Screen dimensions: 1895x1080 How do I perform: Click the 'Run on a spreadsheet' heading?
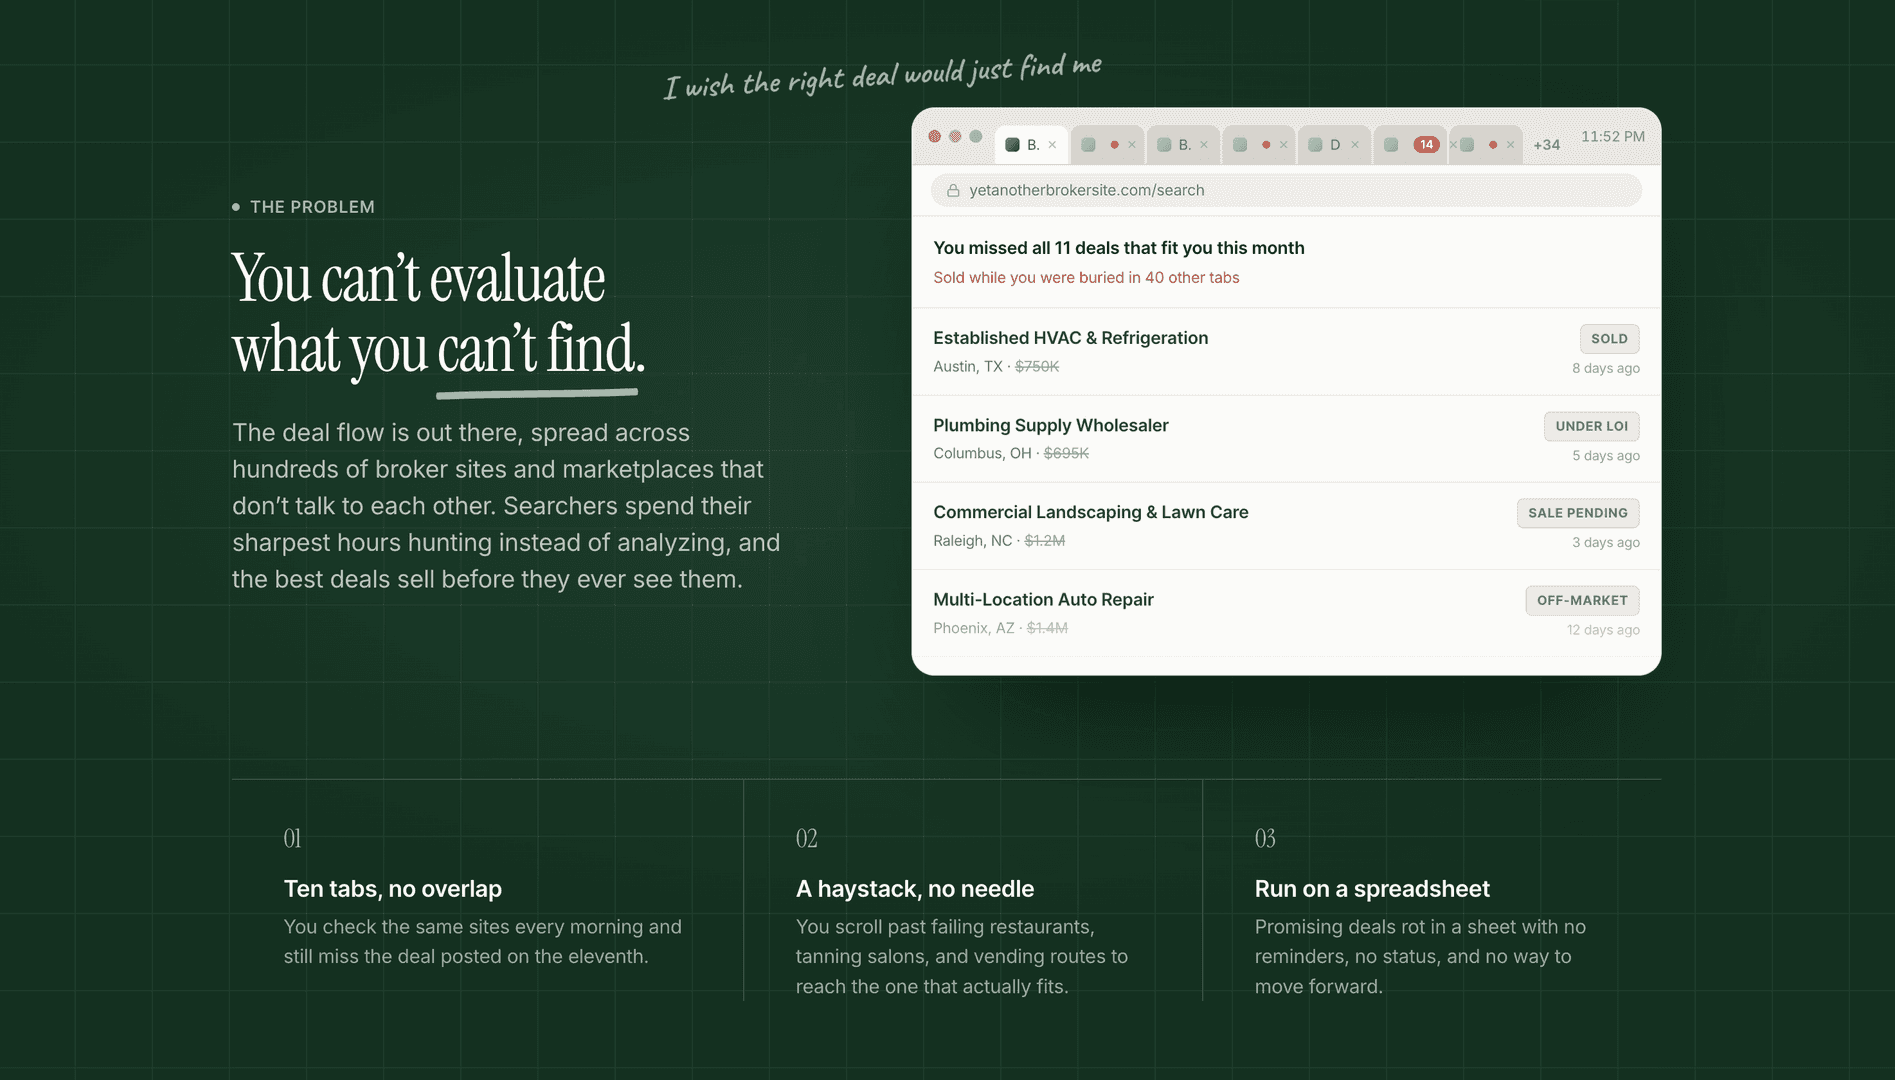1372,889
